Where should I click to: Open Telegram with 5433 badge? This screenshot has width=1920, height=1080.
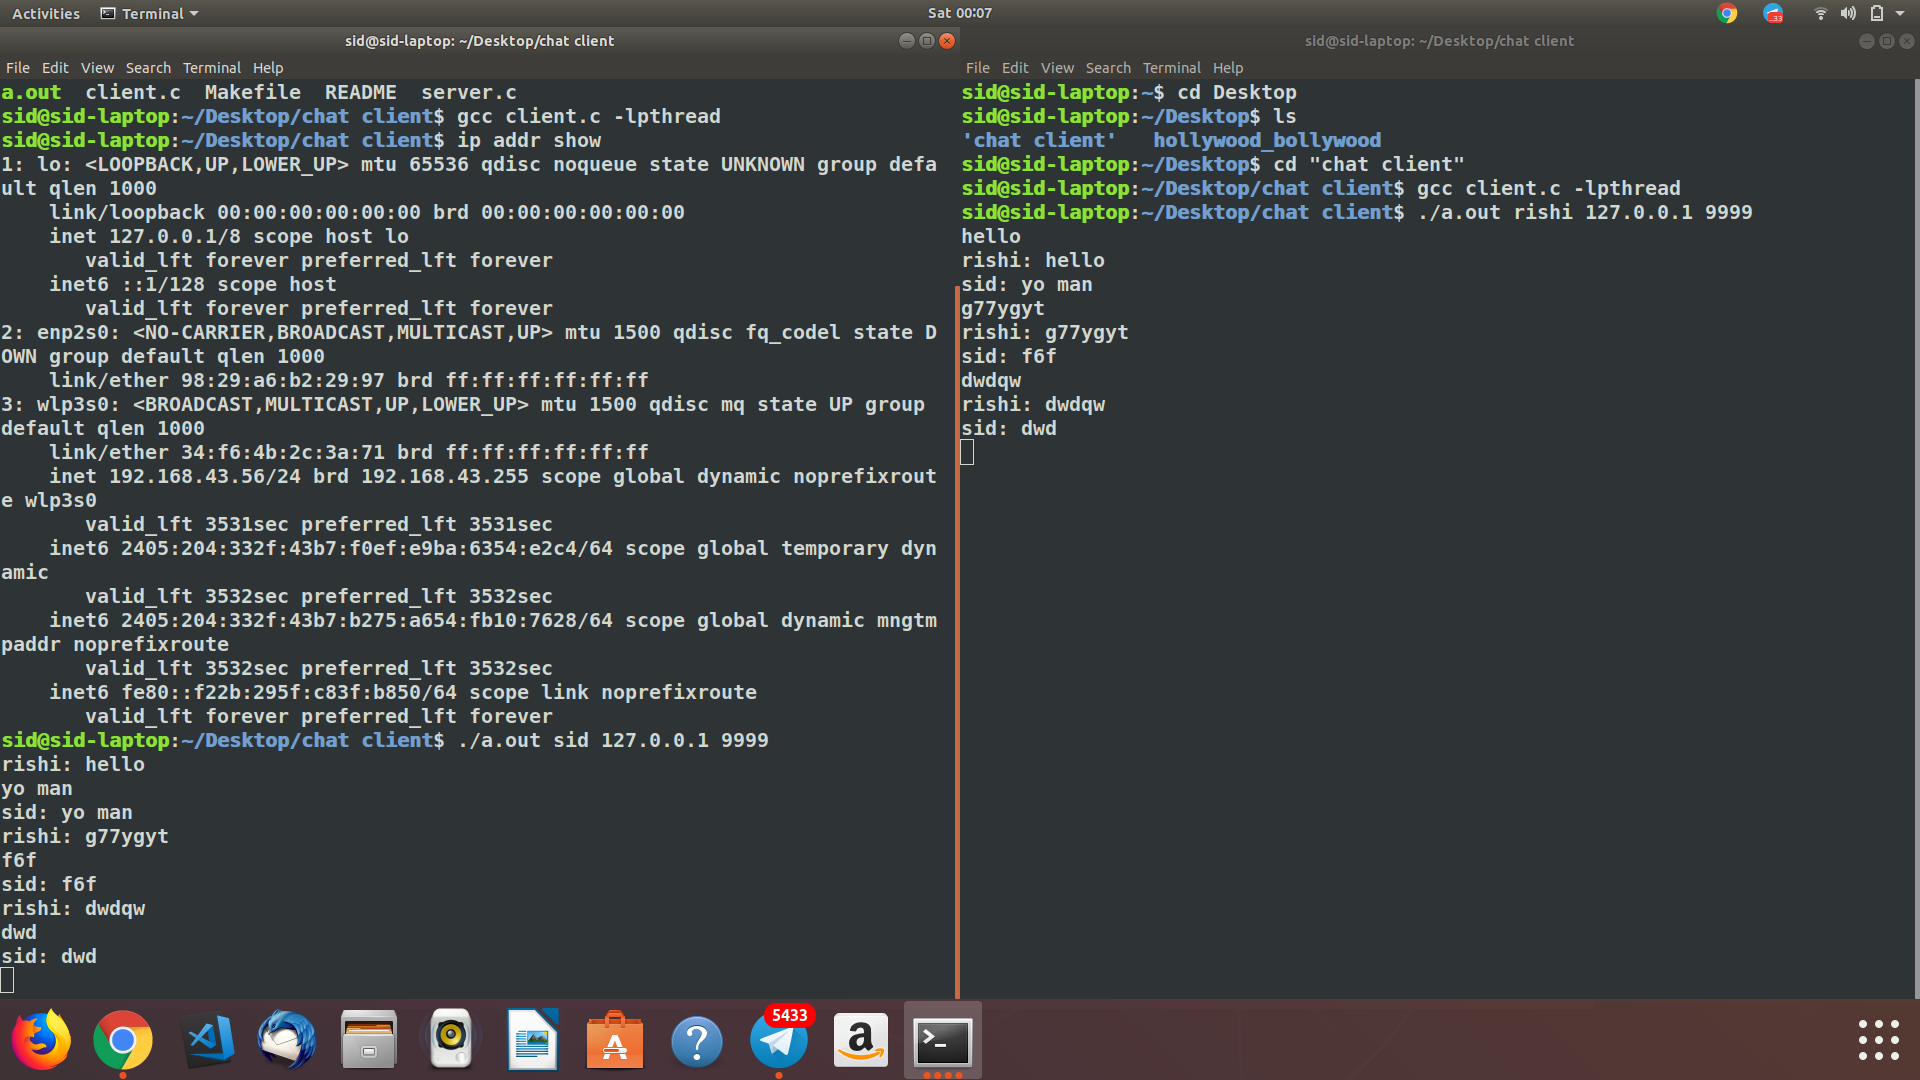779,1041
